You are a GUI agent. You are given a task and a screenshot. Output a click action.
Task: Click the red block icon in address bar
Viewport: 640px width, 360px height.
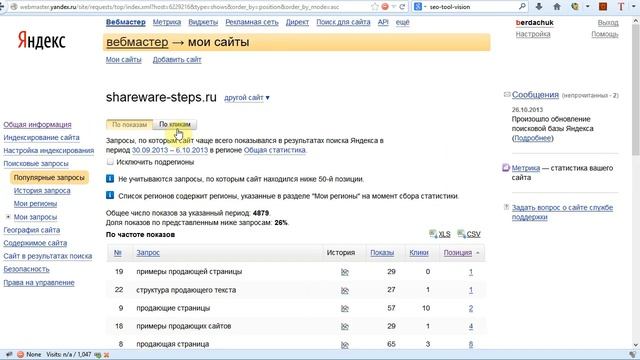[385, 7]
